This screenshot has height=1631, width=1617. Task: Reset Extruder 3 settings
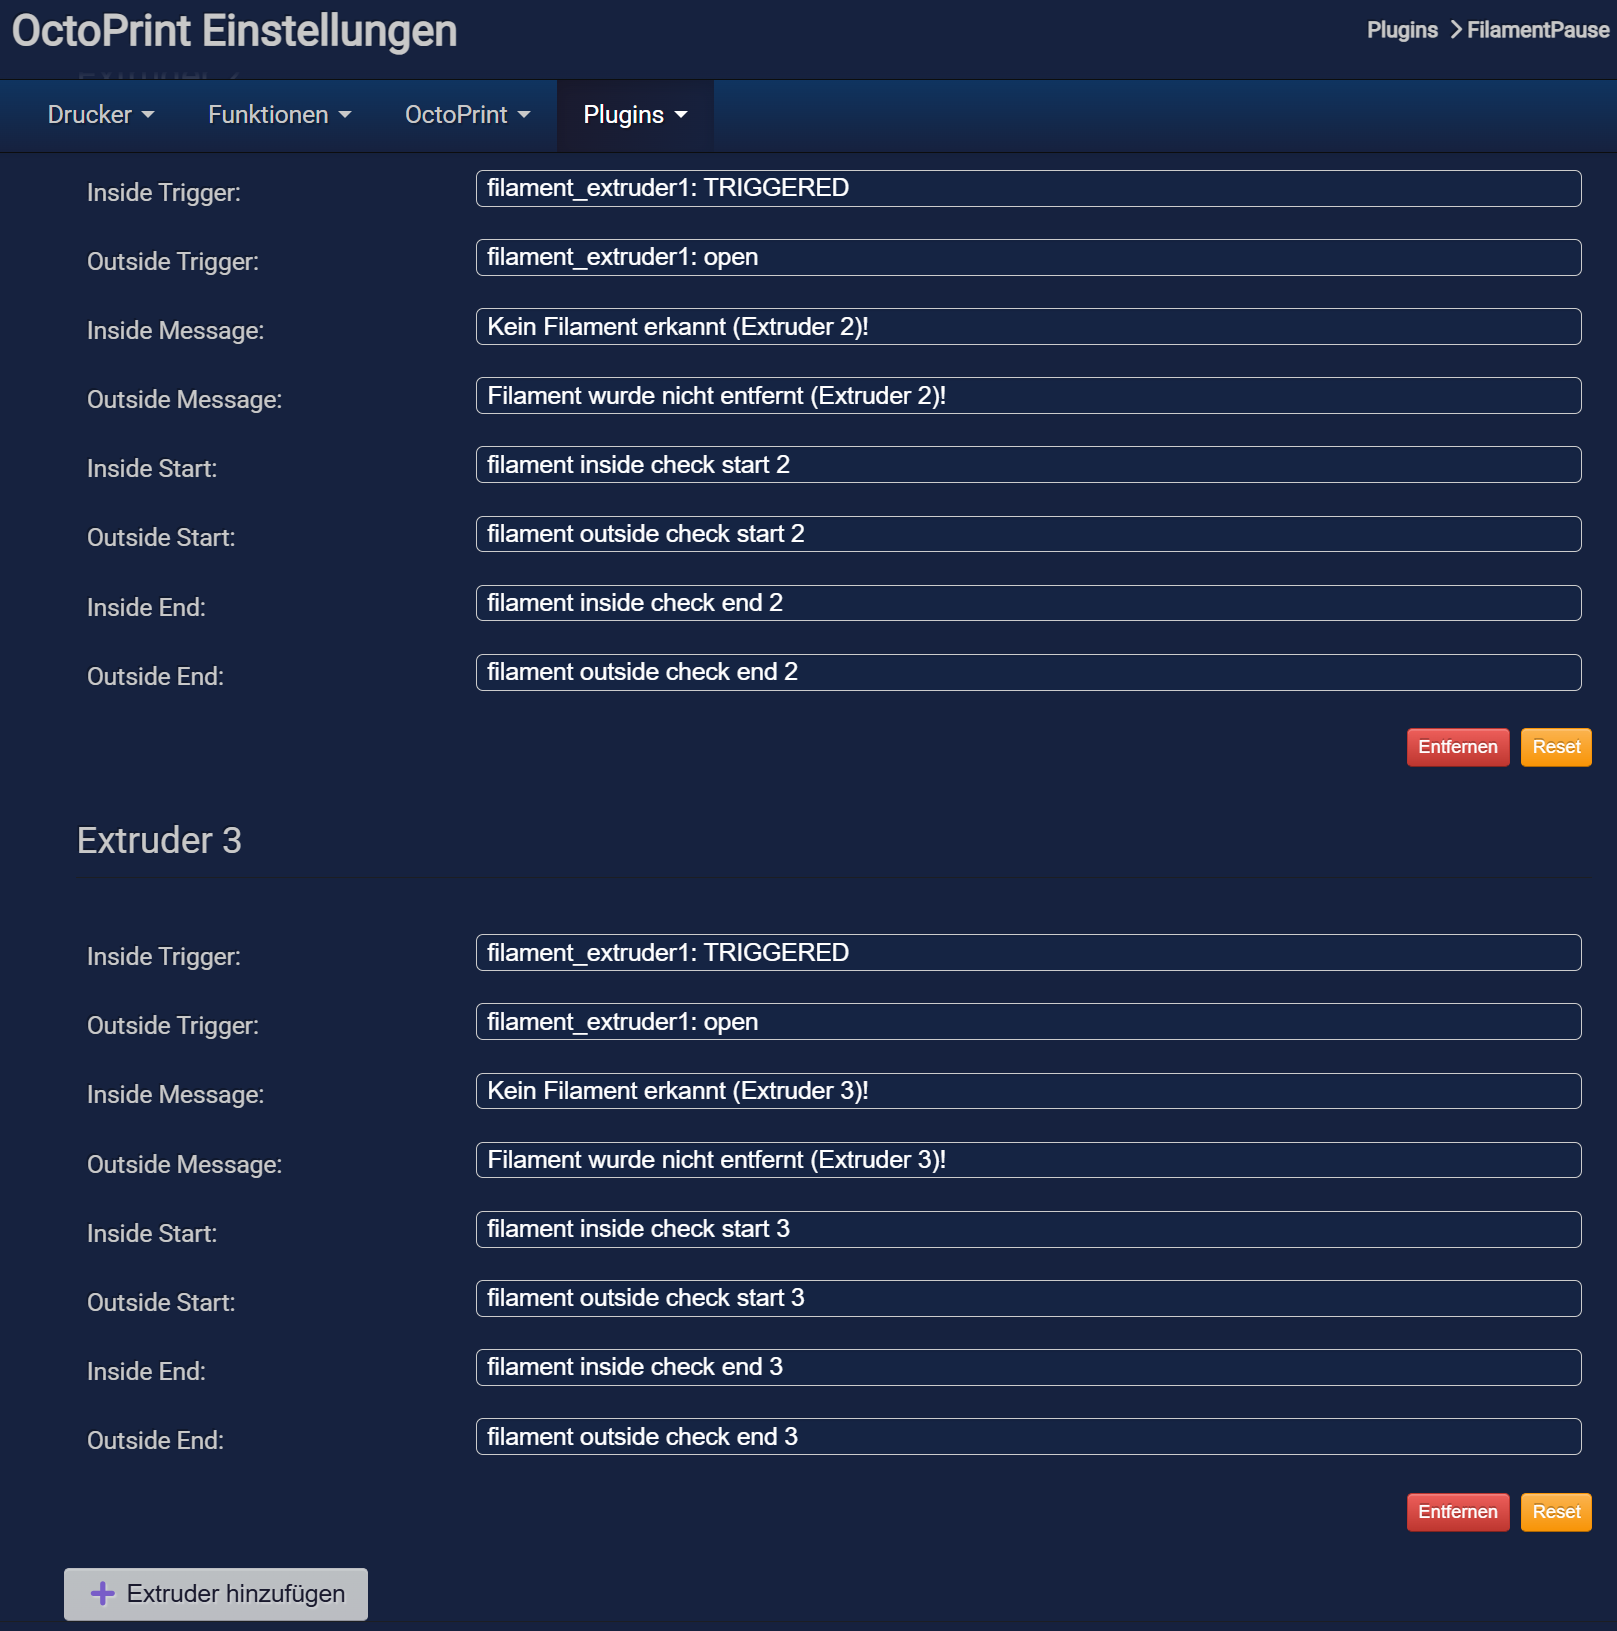coord(1556,1512)
